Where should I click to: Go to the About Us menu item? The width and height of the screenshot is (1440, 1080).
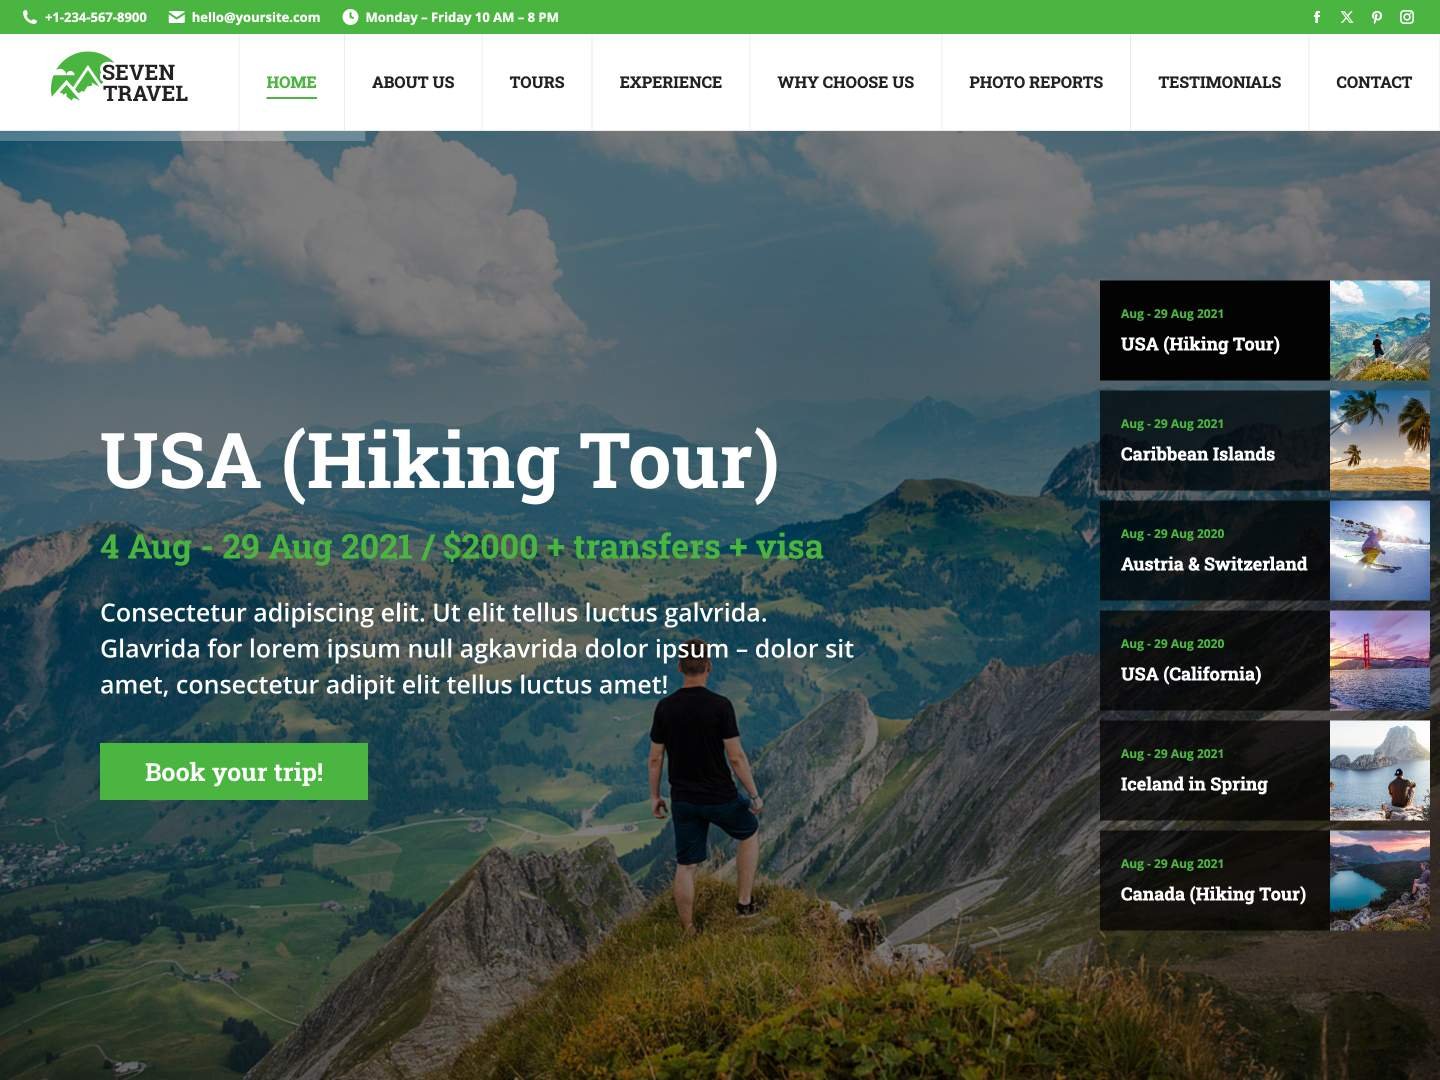tap(413, 82)
